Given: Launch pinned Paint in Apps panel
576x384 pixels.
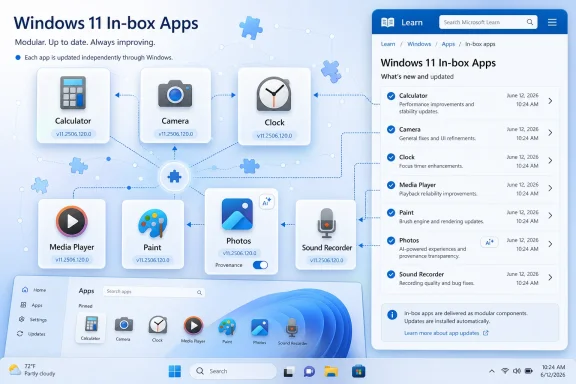Looking at the screenshot, I should tap(227, 330).
